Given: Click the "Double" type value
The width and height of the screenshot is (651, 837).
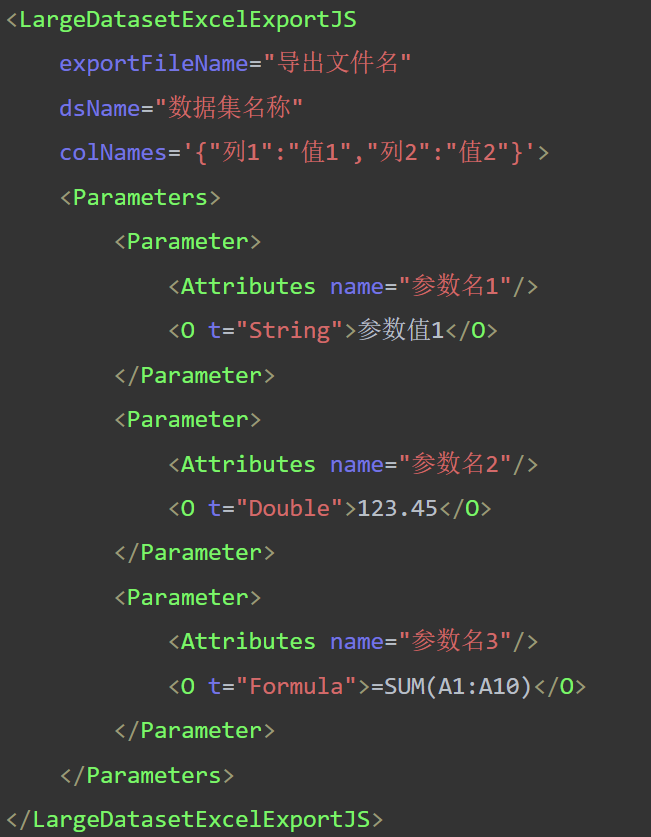Looking at the screenshot, I should coord(289,508).
